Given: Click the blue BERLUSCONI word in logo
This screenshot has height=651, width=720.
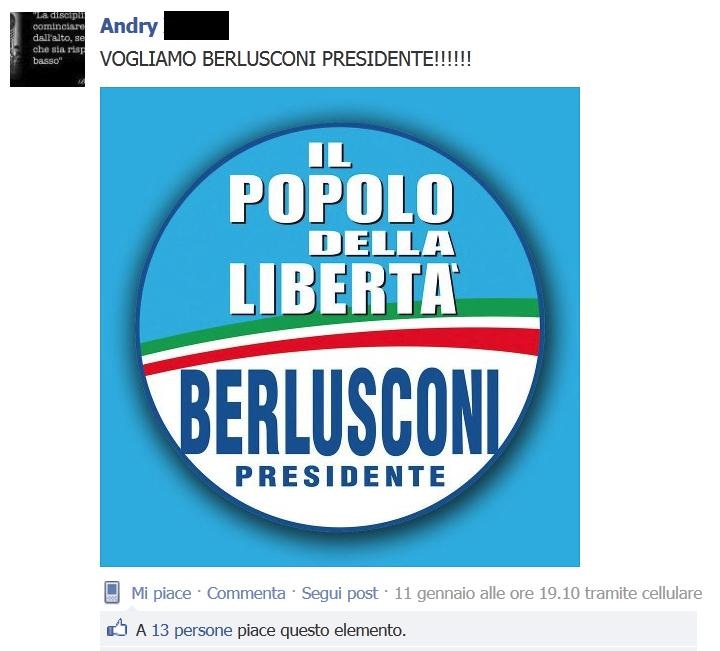Looking at the screenshot, I should [x=340, y=411].
